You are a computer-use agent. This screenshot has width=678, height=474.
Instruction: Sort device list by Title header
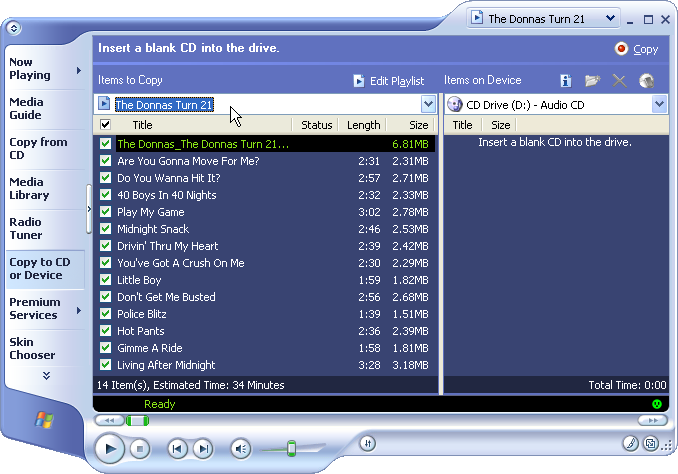click(x=462, y=125)
